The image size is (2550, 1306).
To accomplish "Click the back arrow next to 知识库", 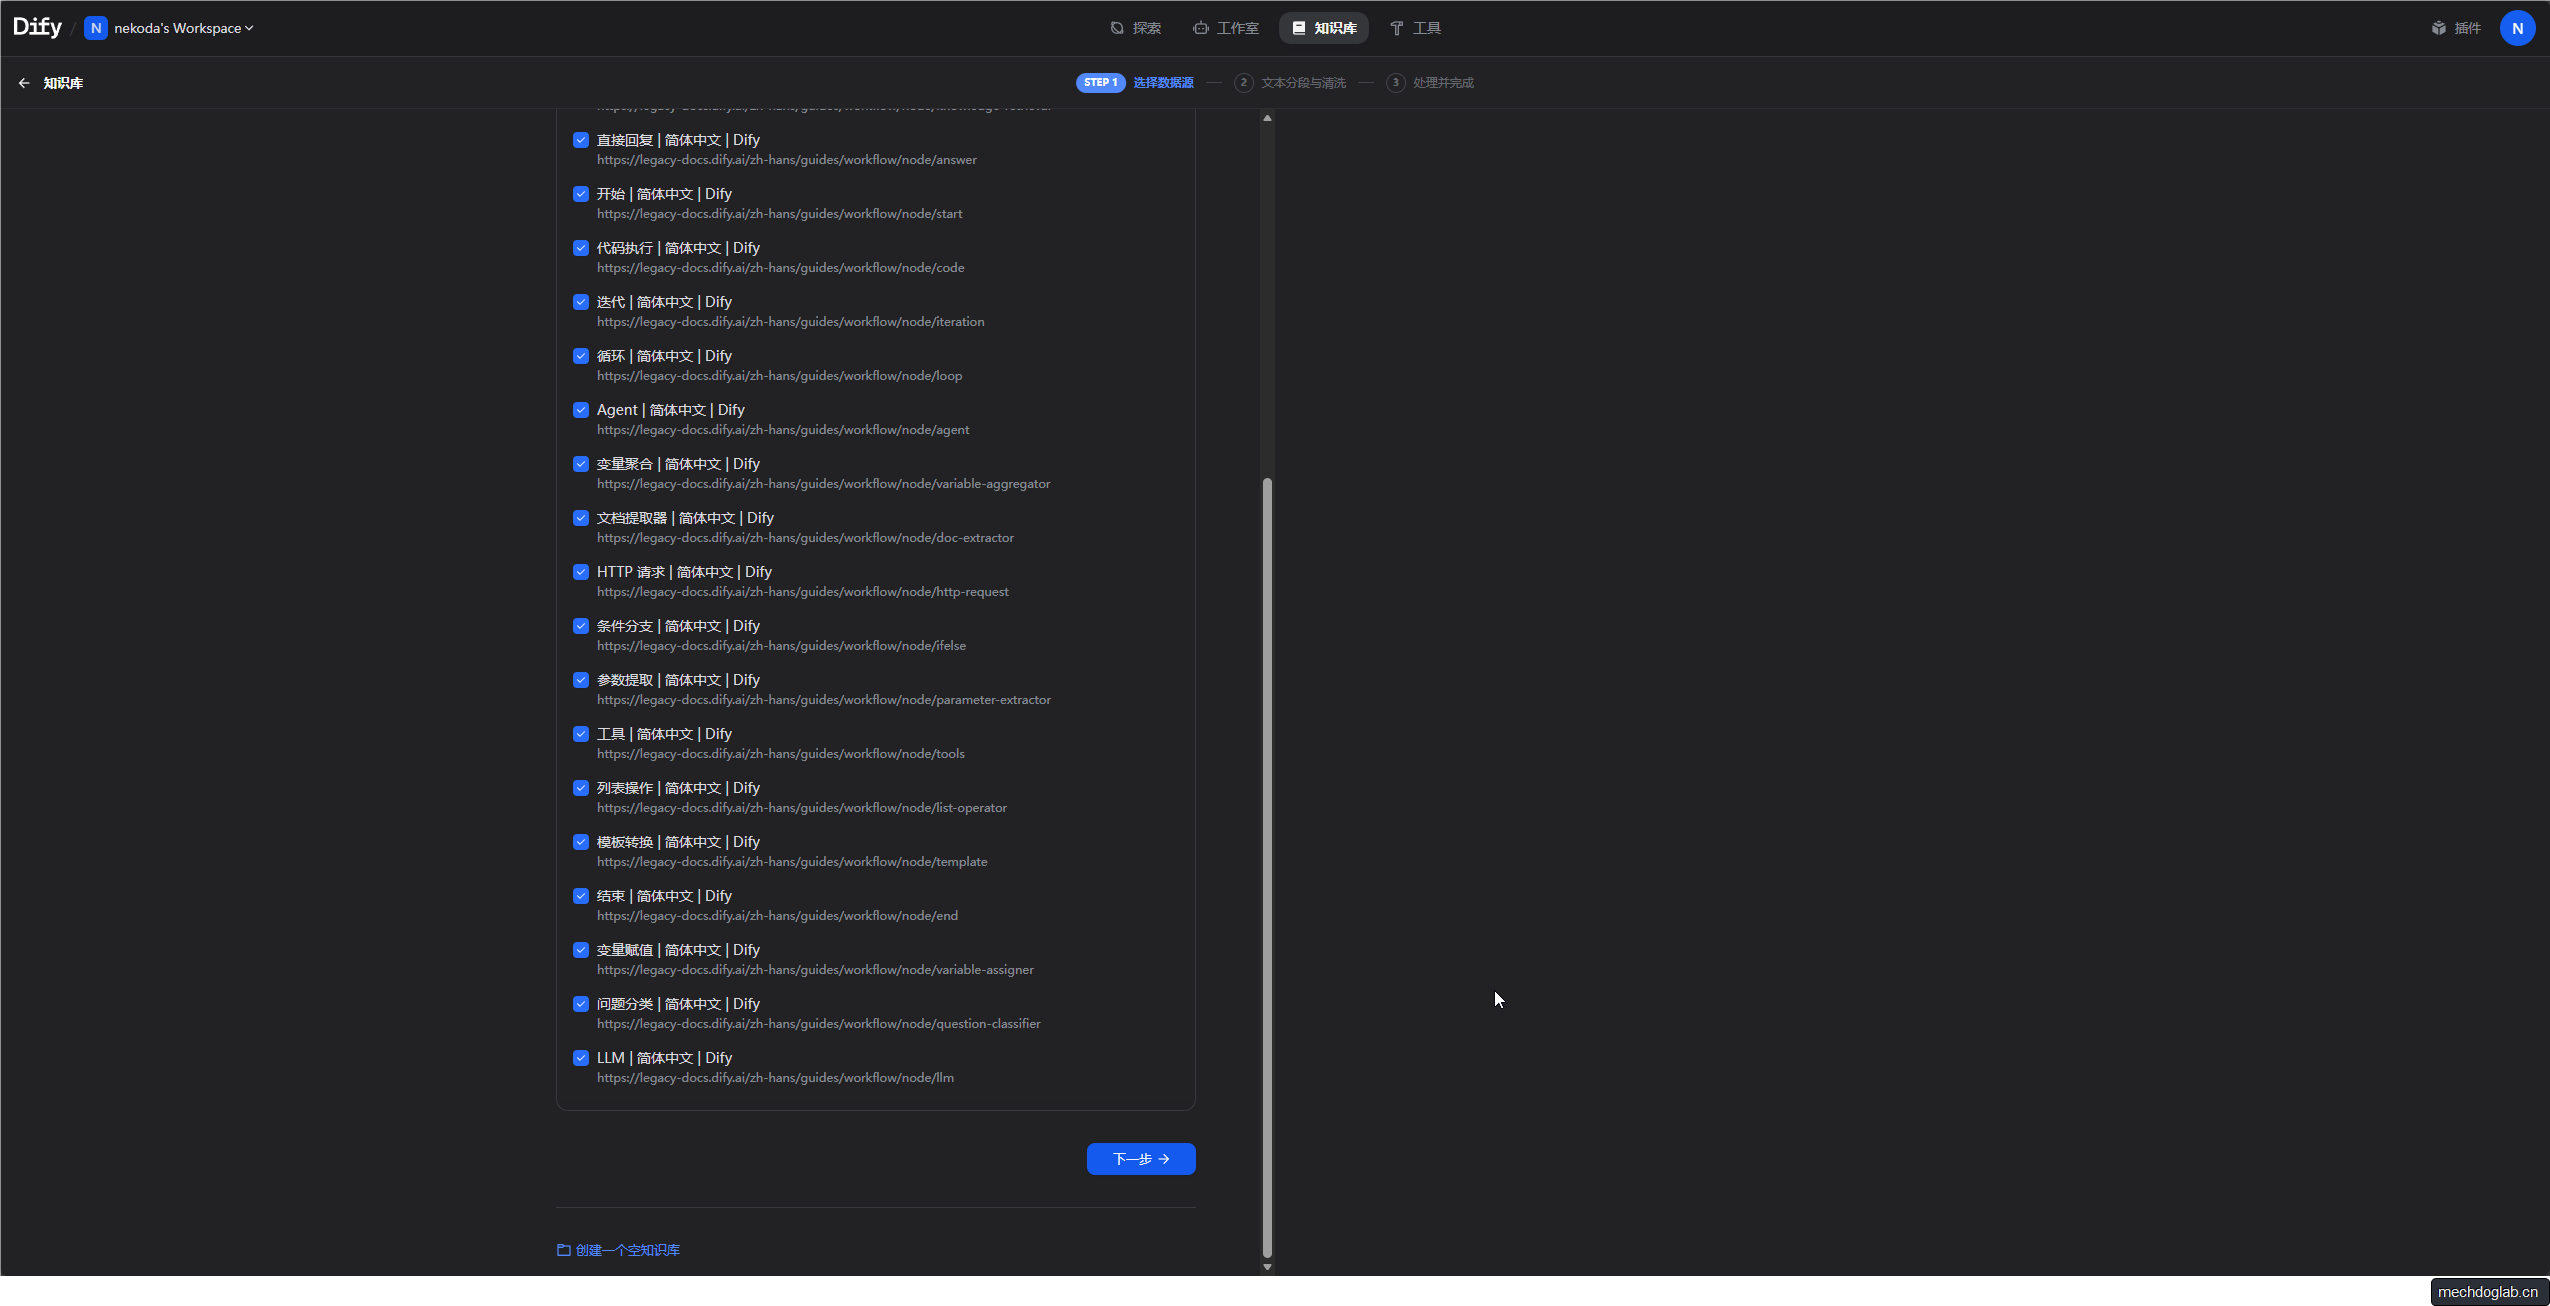I will coord(24,83).
